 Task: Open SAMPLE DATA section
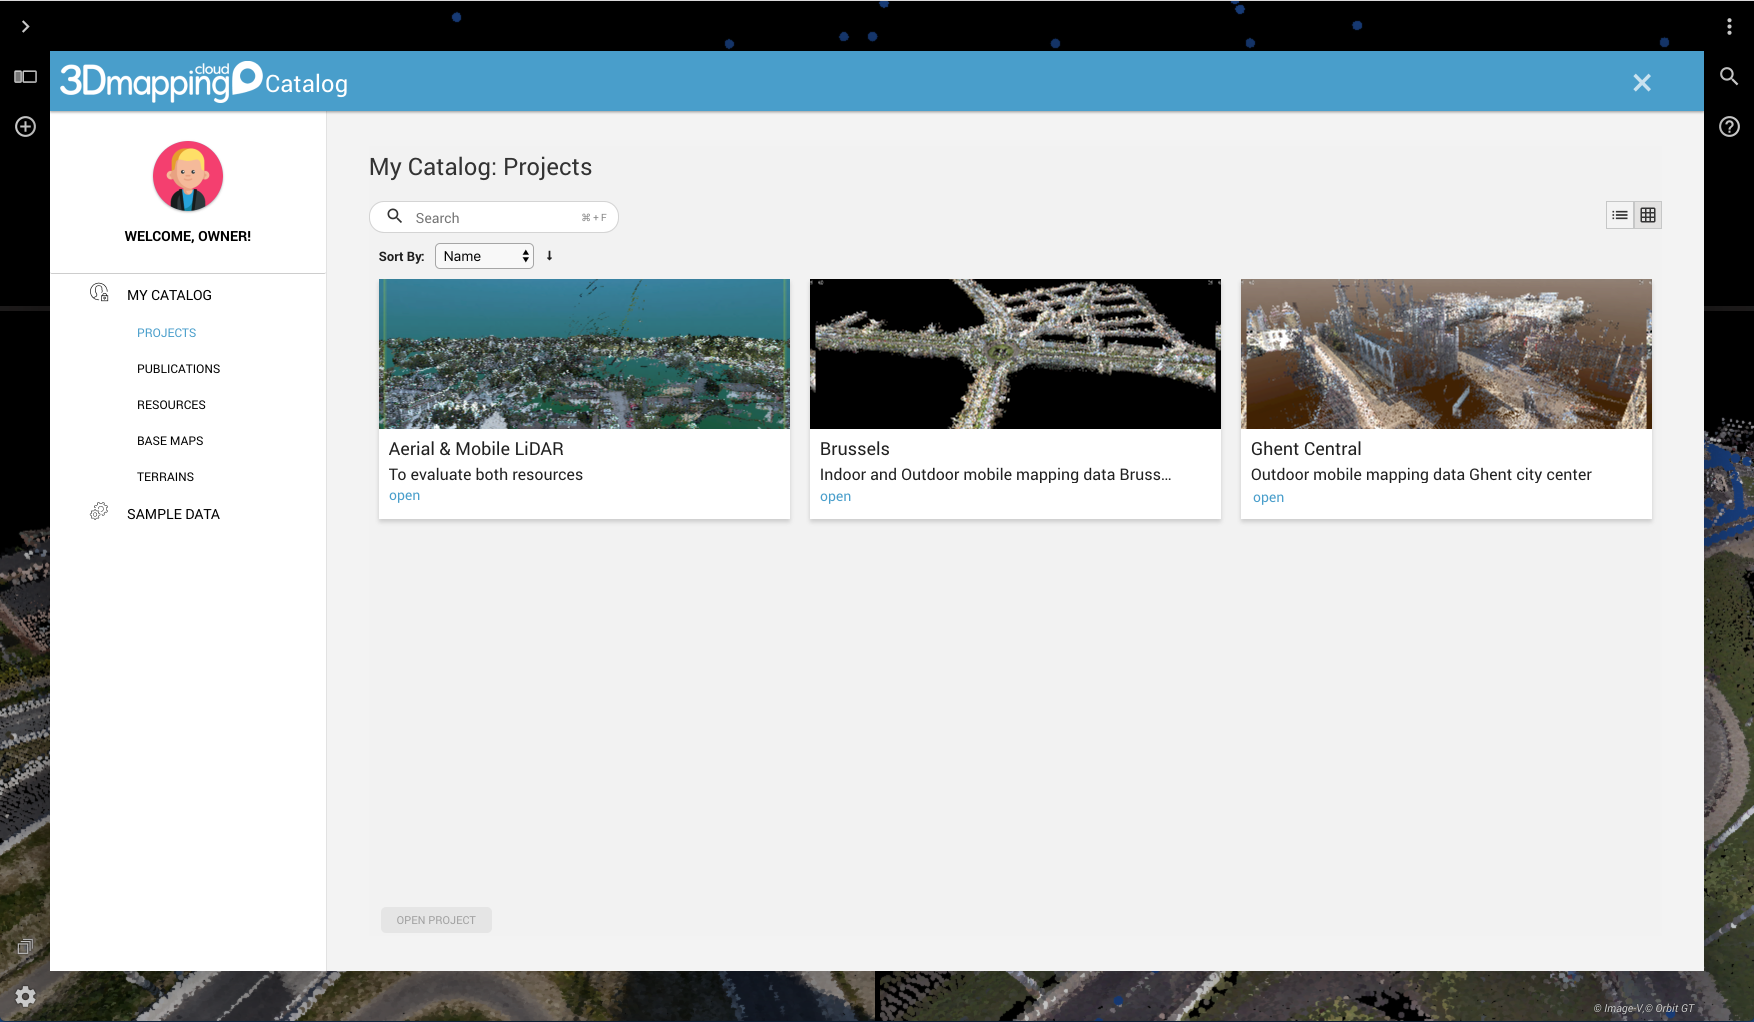173,514
